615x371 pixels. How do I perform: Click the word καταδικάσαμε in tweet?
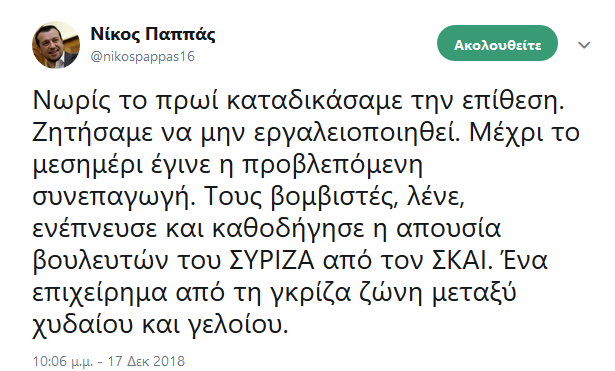click(x=315, y=101)
